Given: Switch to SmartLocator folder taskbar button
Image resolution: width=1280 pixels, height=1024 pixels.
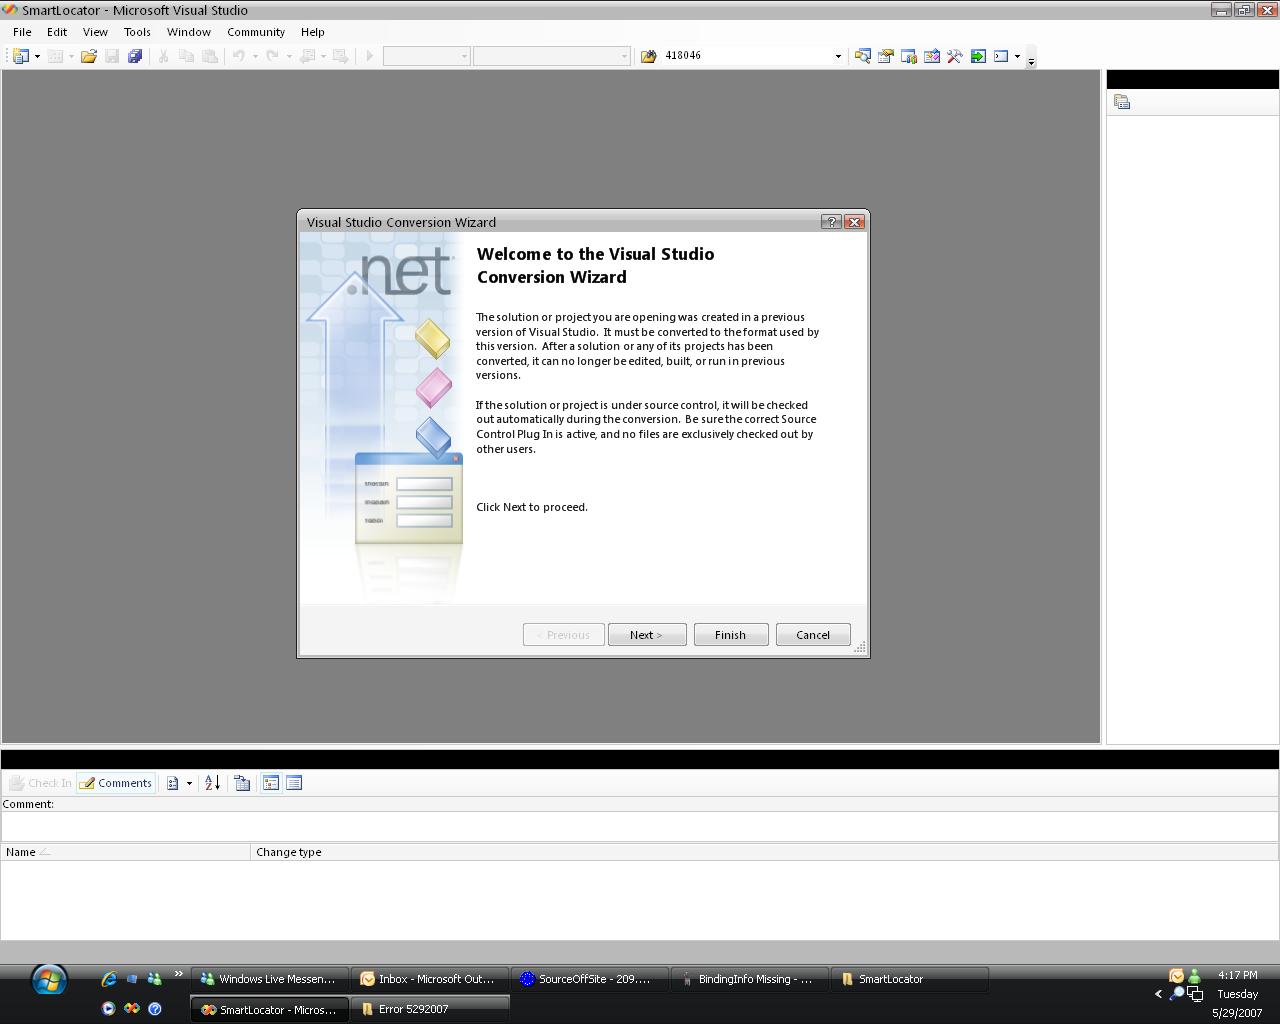Looking at the screenshot, I should pos(910,979).
